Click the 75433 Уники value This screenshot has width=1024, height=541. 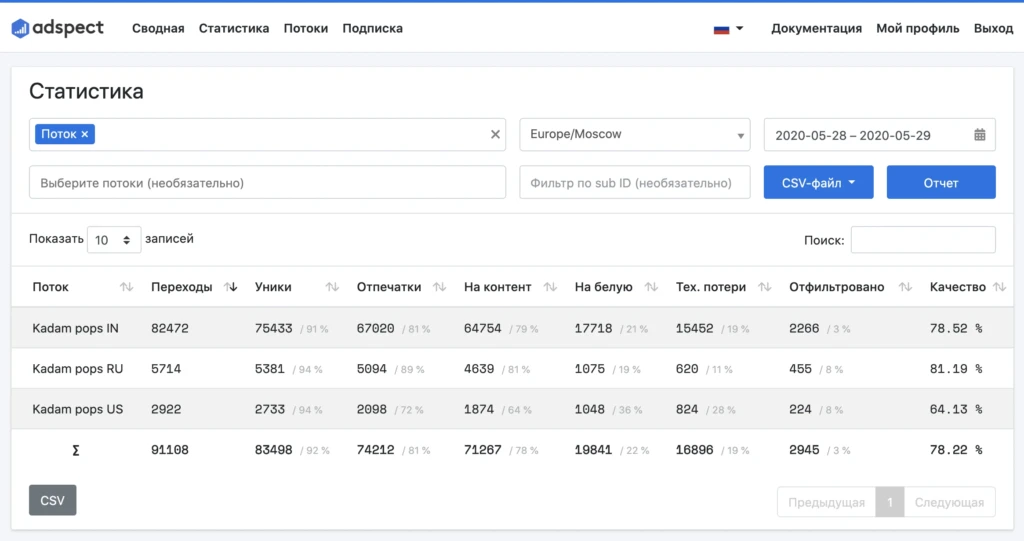[x=274, y=328]
